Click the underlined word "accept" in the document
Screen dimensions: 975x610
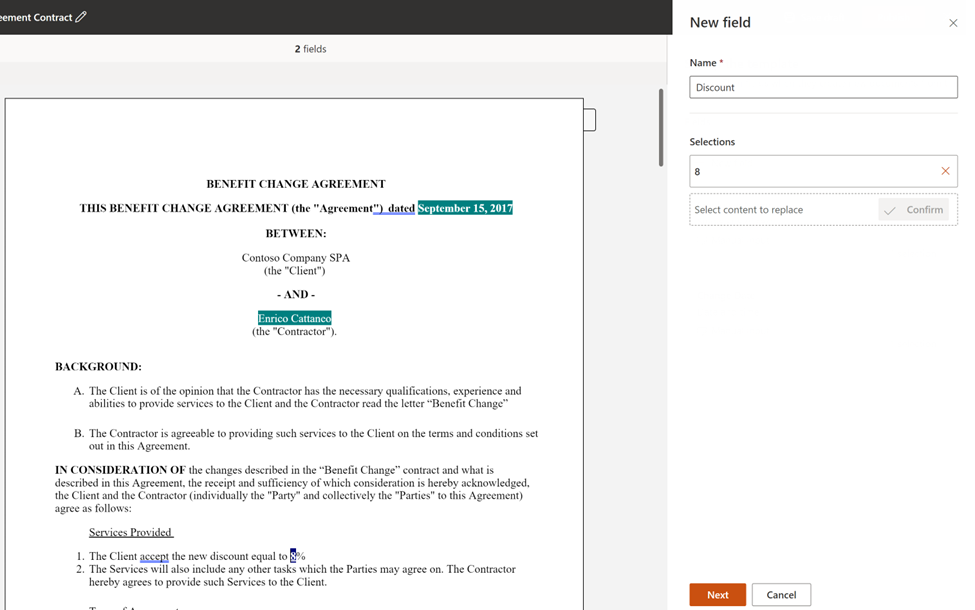click(154, 556)
